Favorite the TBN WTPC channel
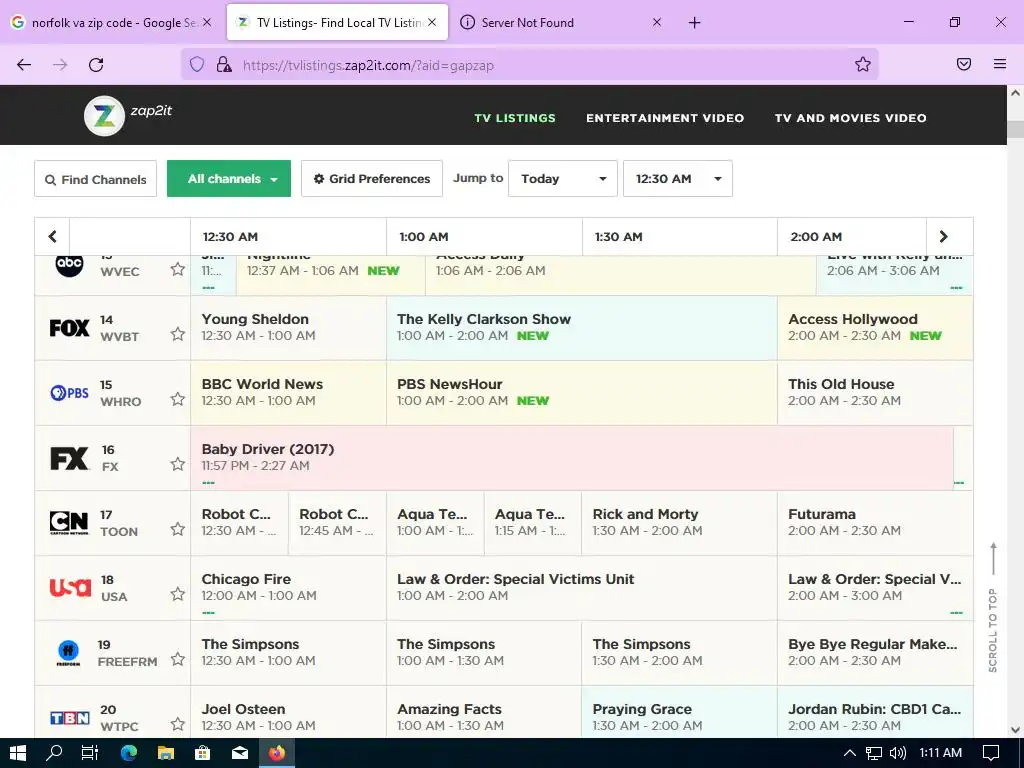The height and width of the screenshot is (768, 1024). coord(178,724)
